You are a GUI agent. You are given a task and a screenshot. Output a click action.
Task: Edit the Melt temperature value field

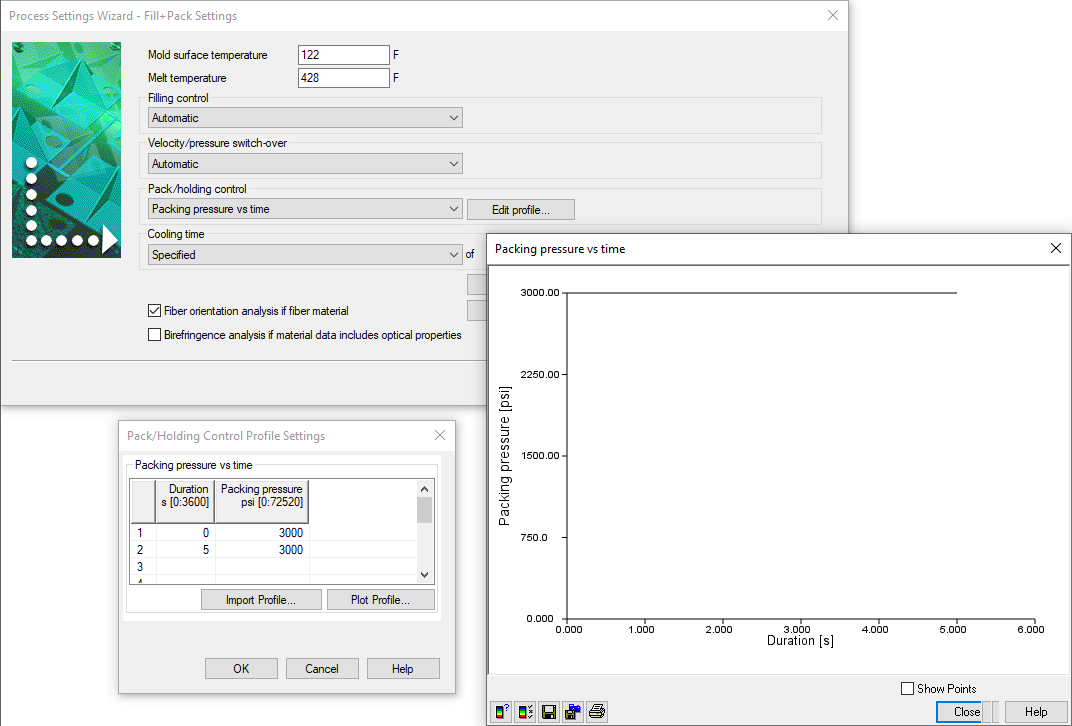343,77
